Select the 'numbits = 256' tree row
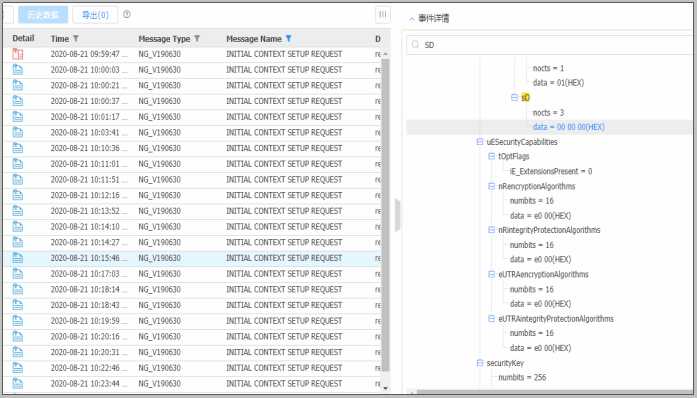This screenshot has width=697, height=398. [x=522, y=377]
